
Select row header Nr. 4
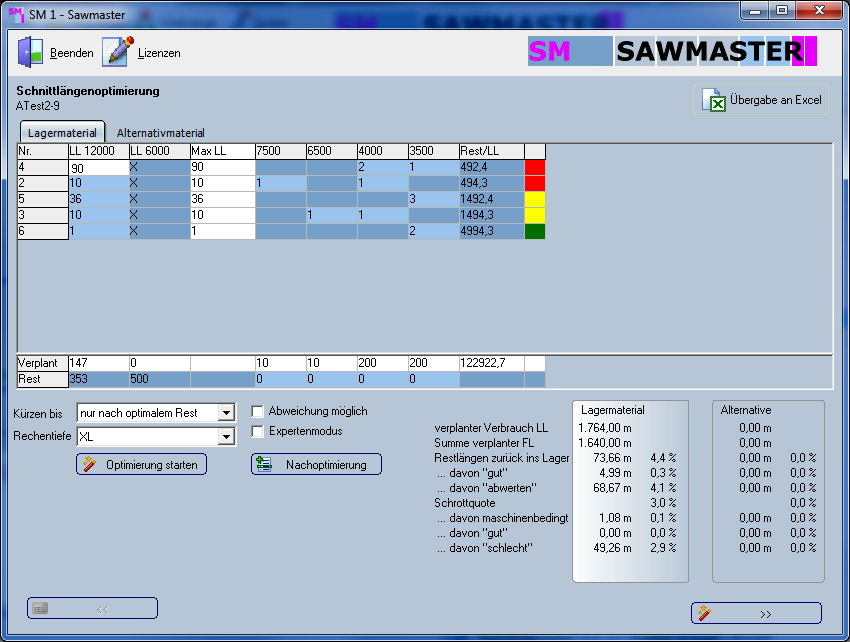pos(43,168)
